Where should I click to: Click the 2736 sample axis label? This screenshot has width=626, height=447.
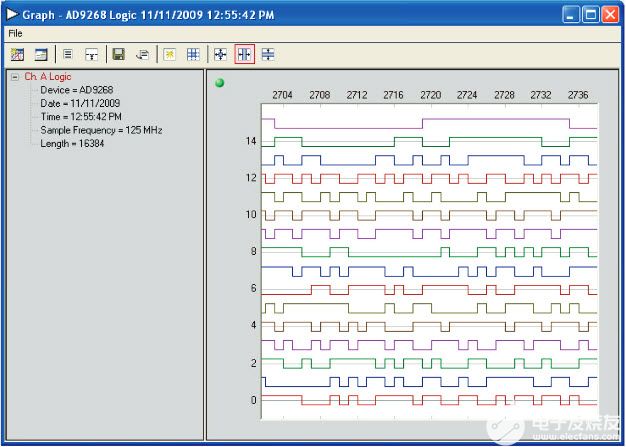(x=578, y=95)
